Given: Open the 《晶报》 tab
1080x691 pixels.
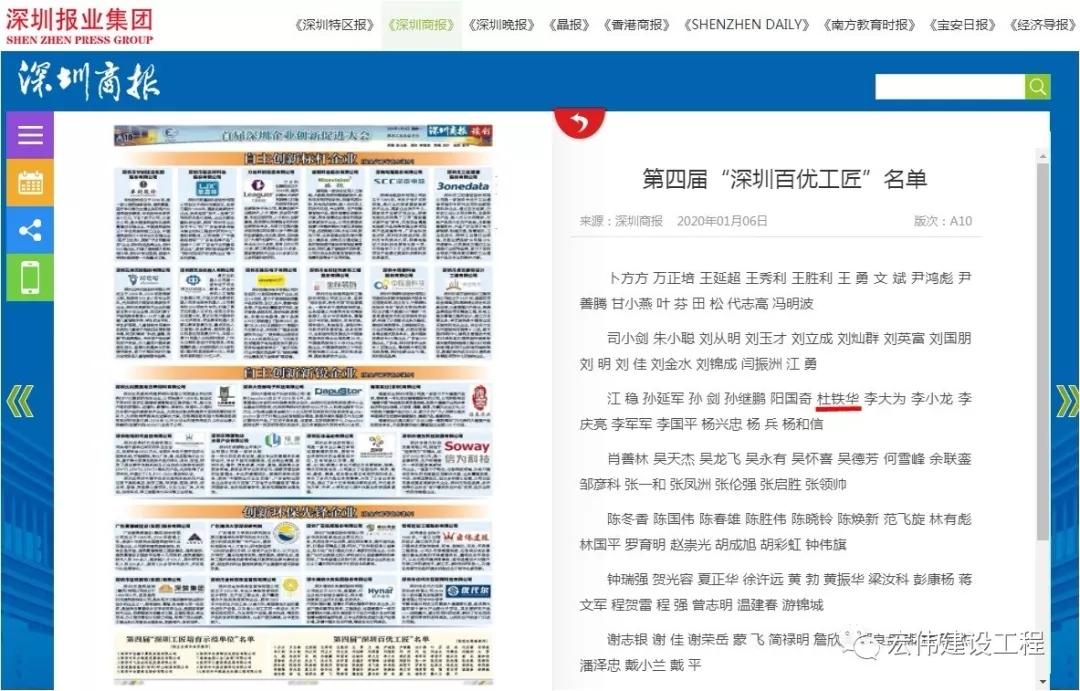Looking at the screenshot, I should (x=569, y=25).
